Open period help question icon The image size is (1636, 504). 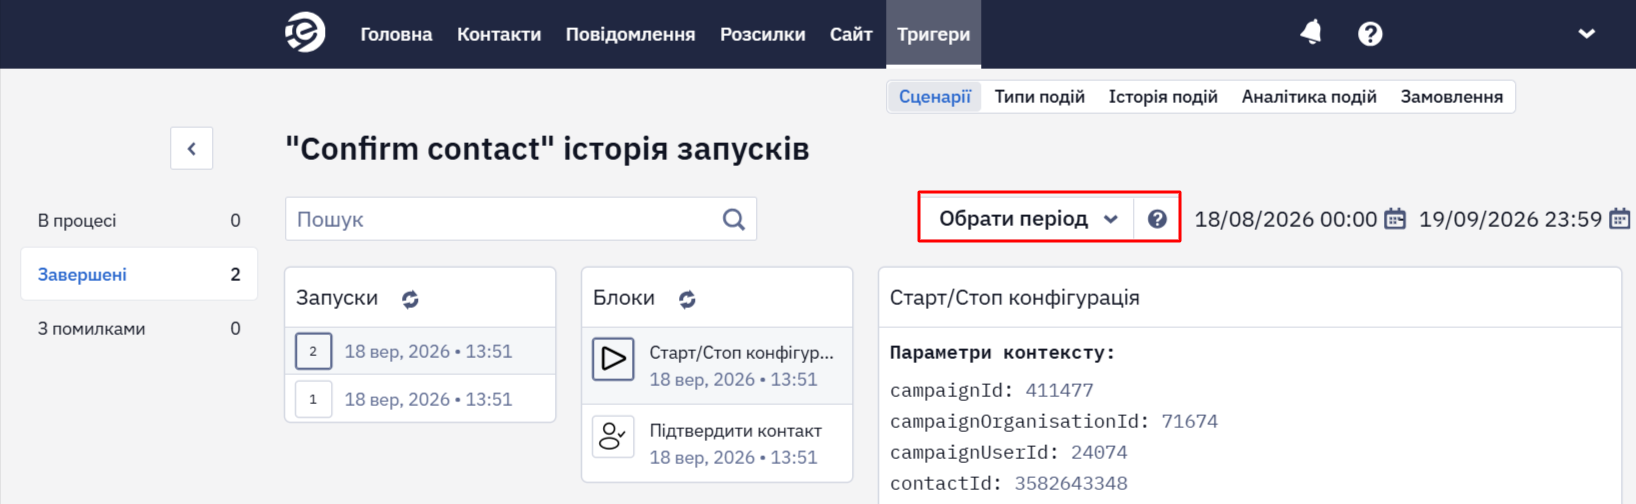click(x=1157, y=219)
